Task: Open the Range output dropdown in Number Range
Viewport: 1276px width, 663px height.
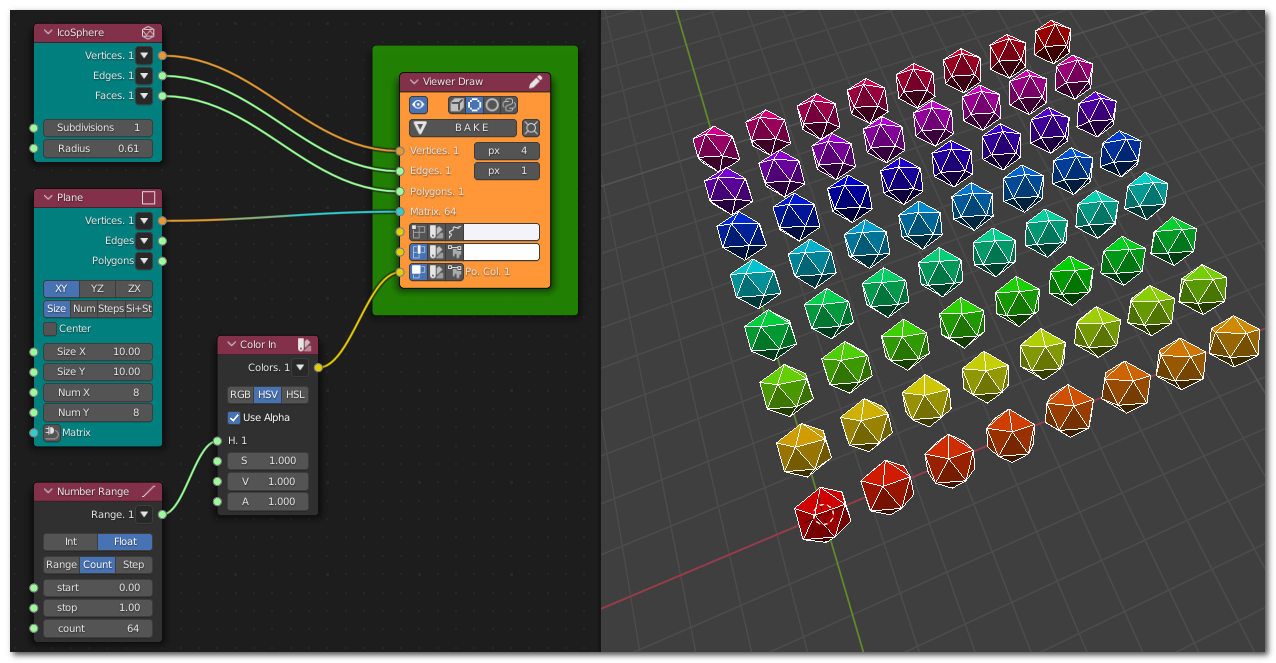Action: tap(144, 515)
